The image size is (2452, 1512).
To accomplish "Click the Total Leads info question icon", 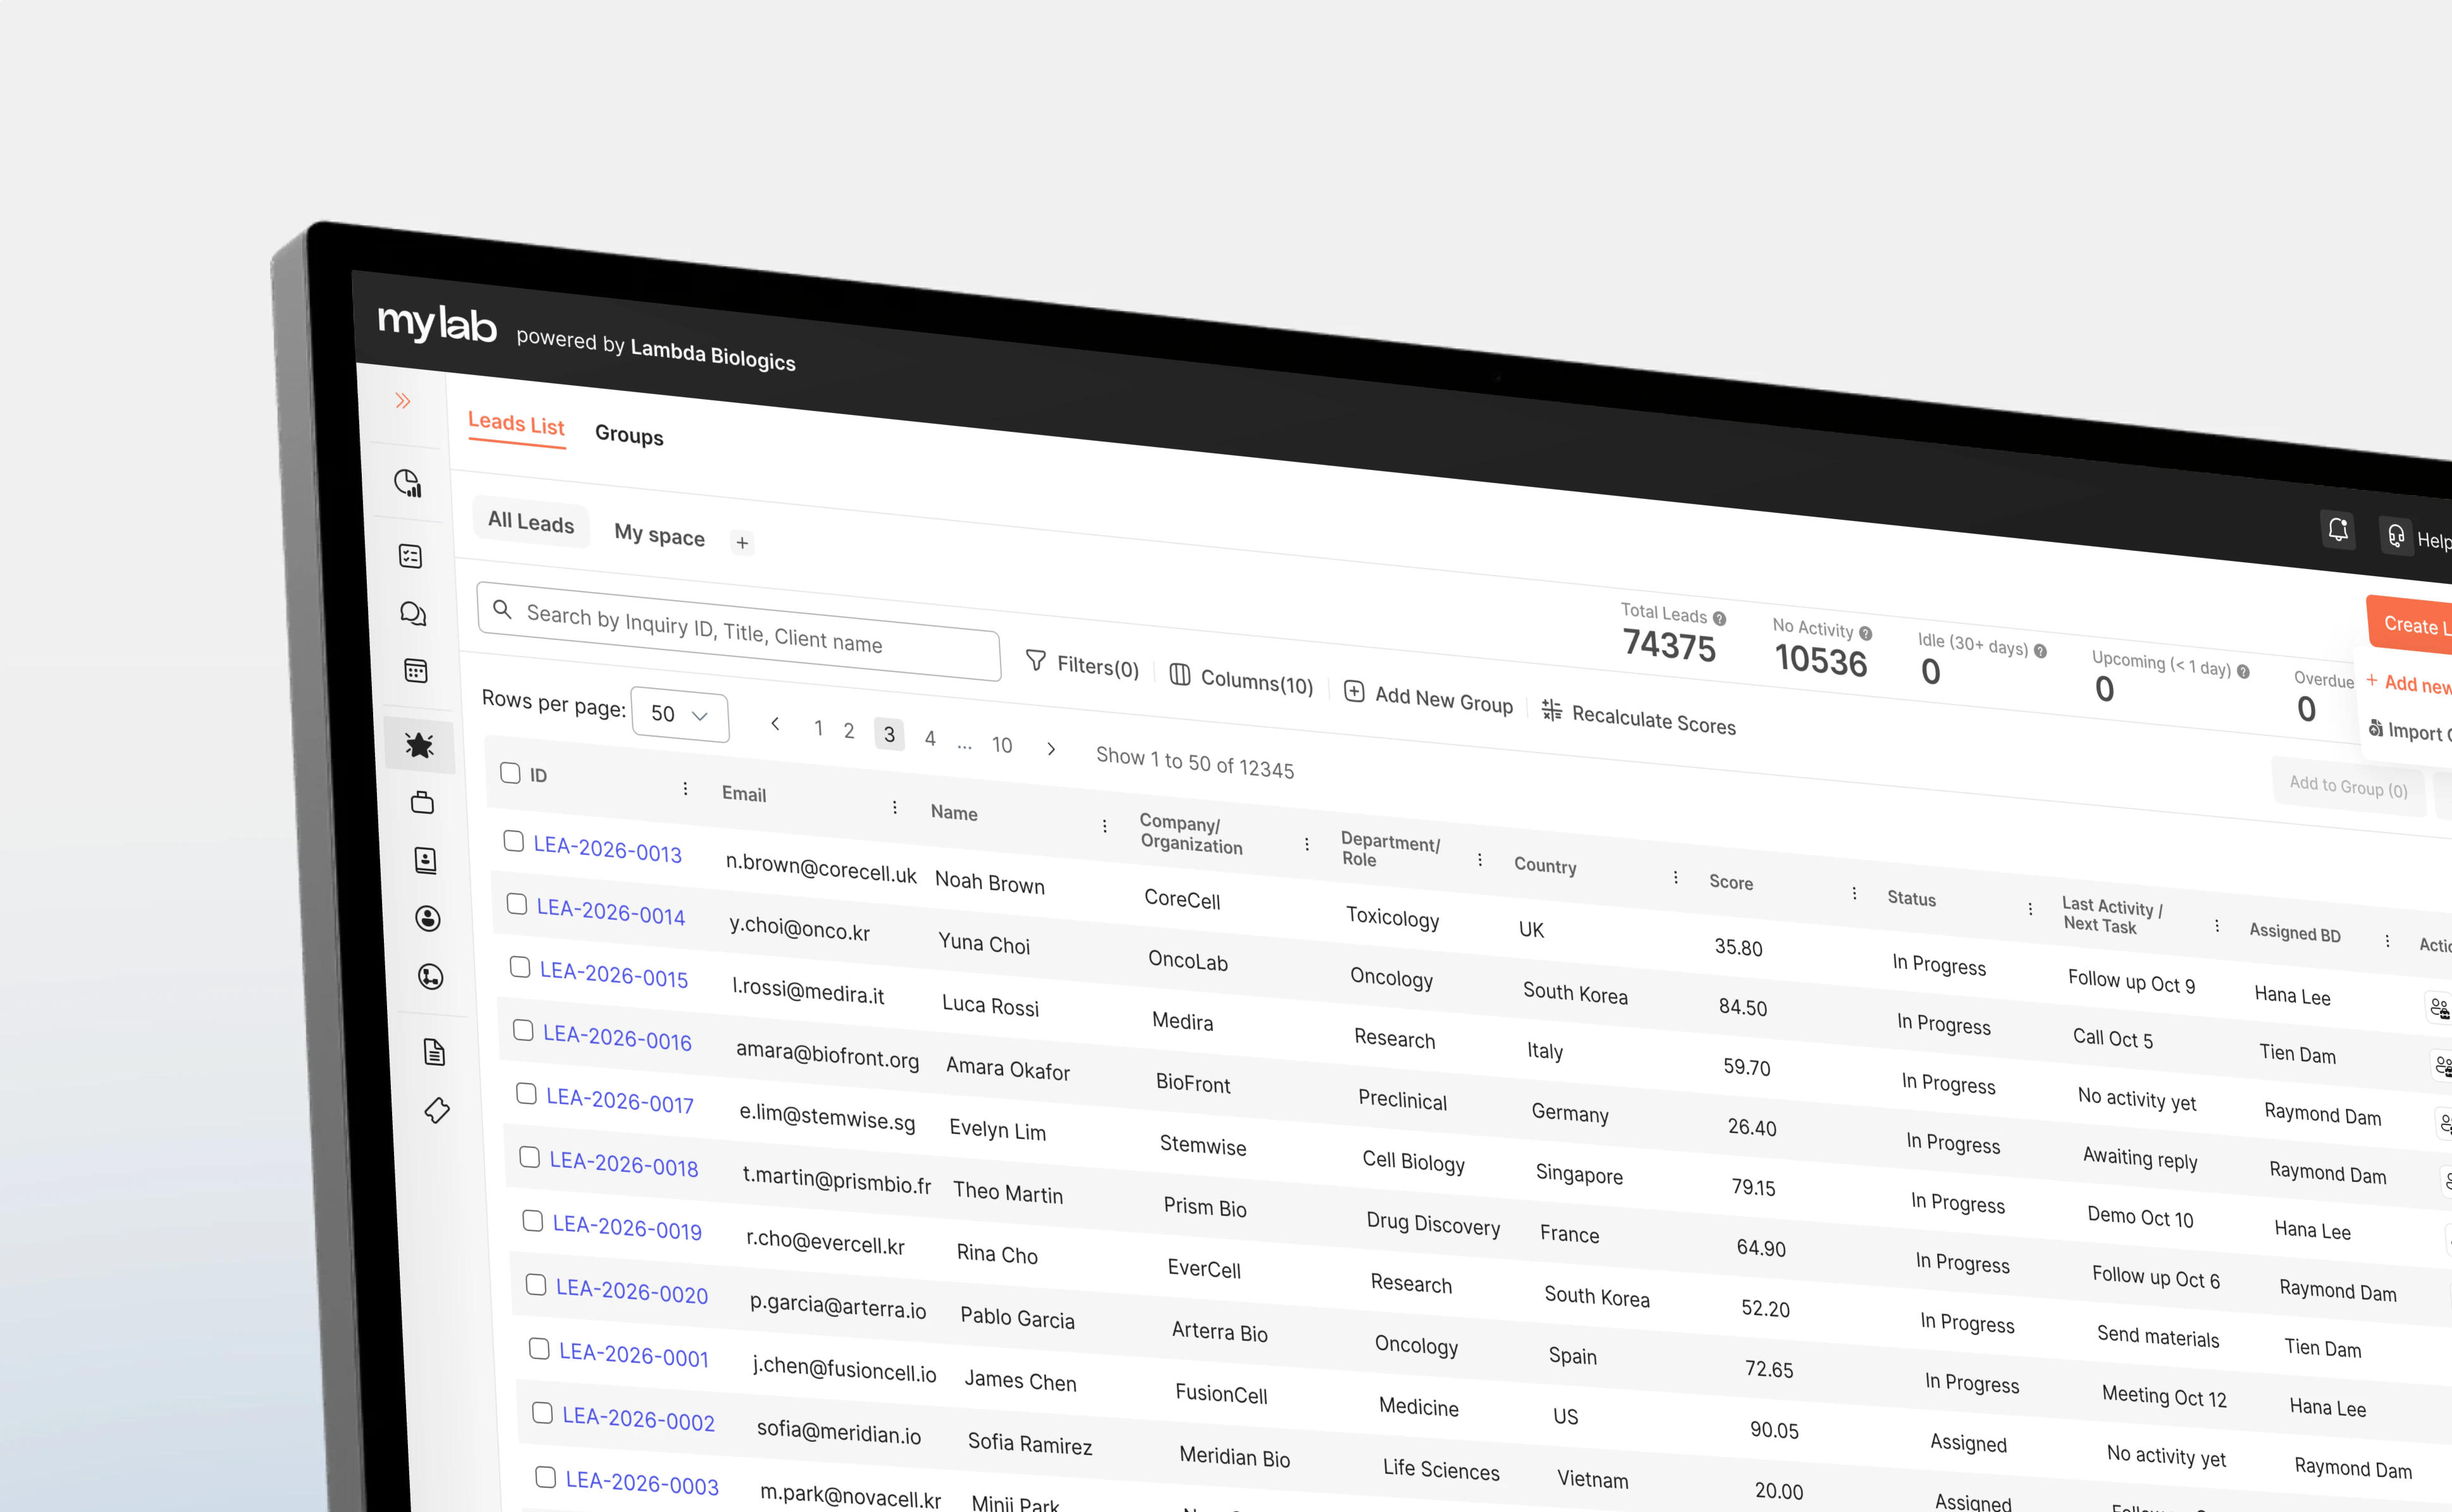I will pos(1719,618).
